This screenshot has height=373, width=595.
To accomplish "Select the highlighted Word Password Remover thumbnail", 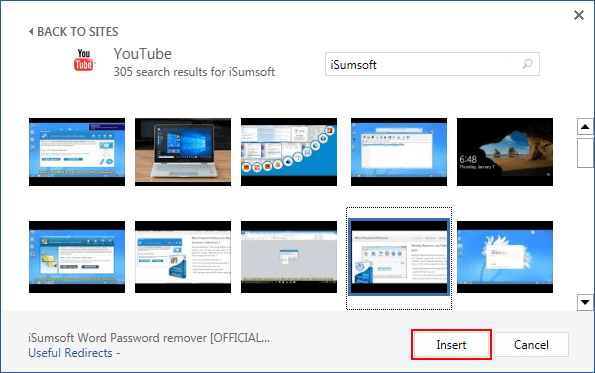I will point(399,257).
